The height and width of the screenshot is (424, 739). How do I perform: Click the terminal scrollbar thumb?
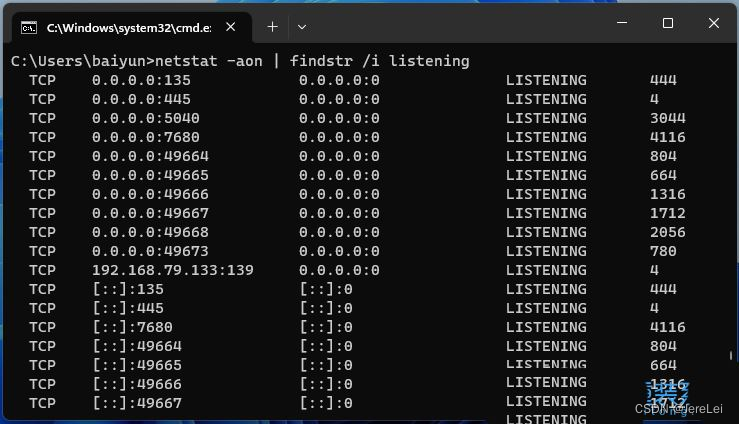click(x=731, y=355)
